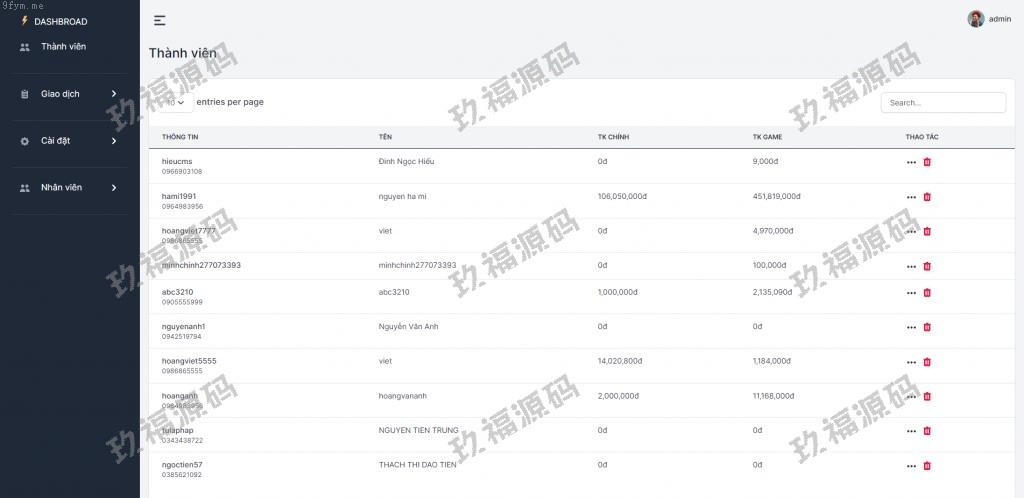Expand the Cài đặt sidebar menu
The image size is (1024, 498).
coord(70,141)
